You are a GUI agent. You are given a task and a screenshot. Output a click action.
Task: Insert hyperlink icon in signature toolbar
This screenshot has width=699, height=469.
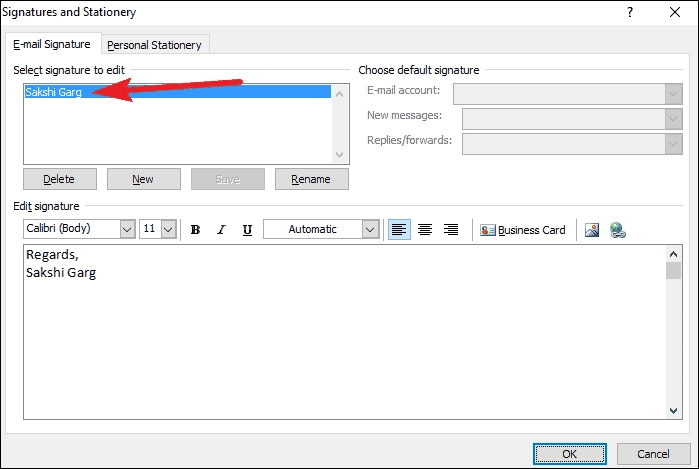617,230
